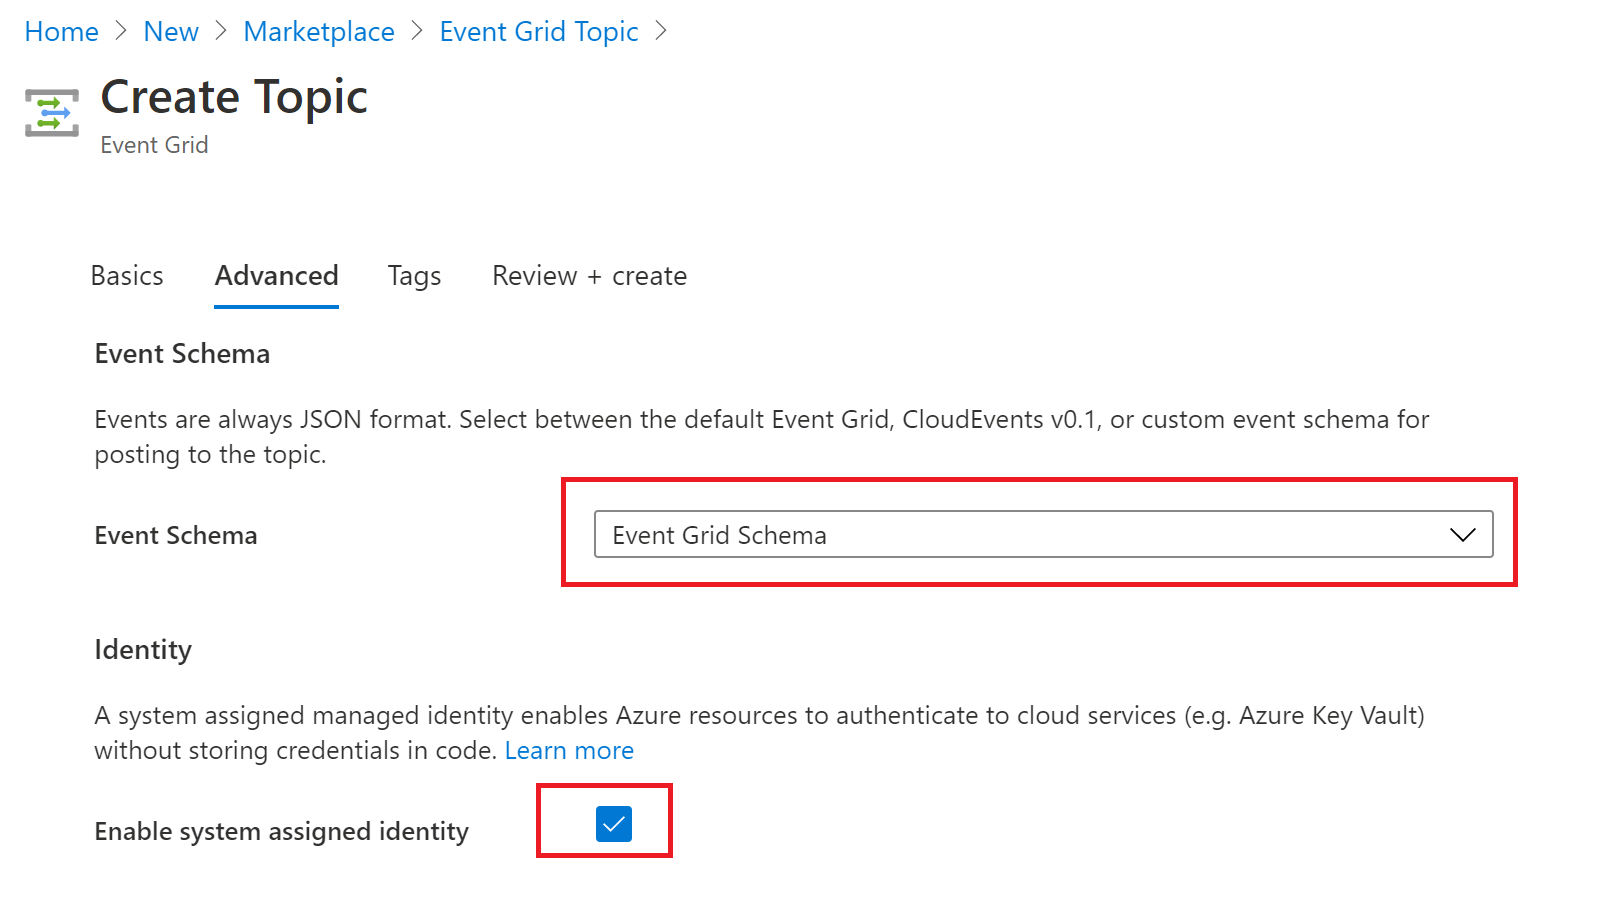Return to Event Grid Topic breadcrumb
This screenshot has width=1600, height=909.
[x=538, y=31]
